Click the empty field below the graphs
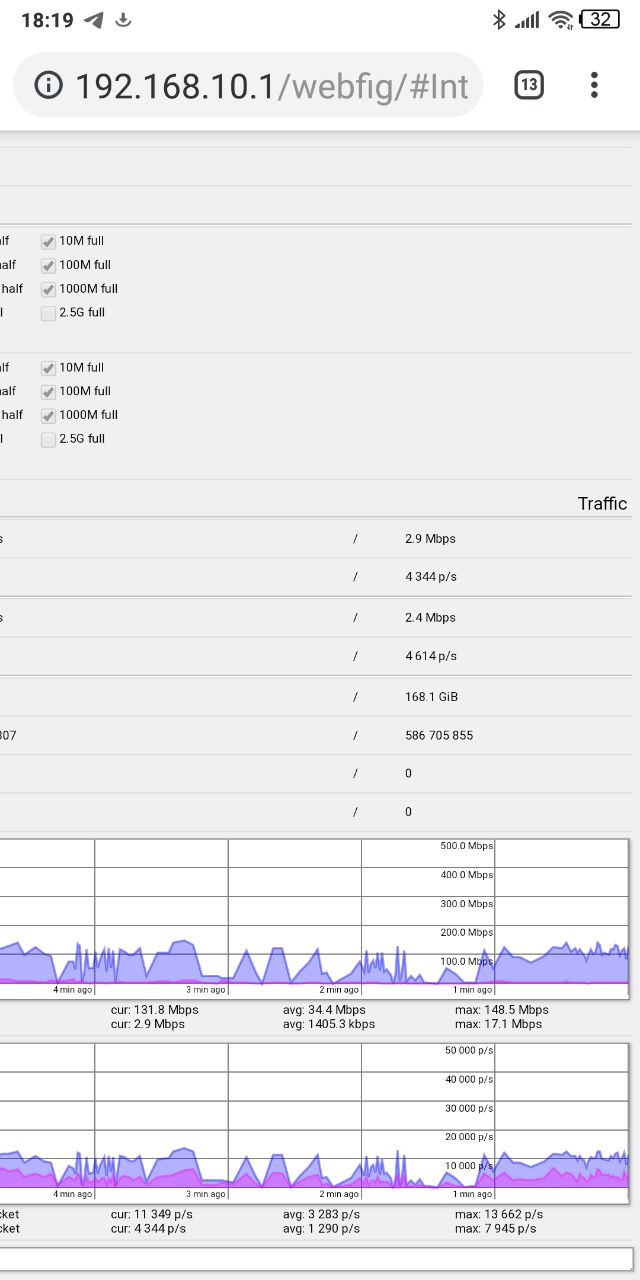Image resolution: width=640 pixels, height=1280 pixels. pos(316,1258)
